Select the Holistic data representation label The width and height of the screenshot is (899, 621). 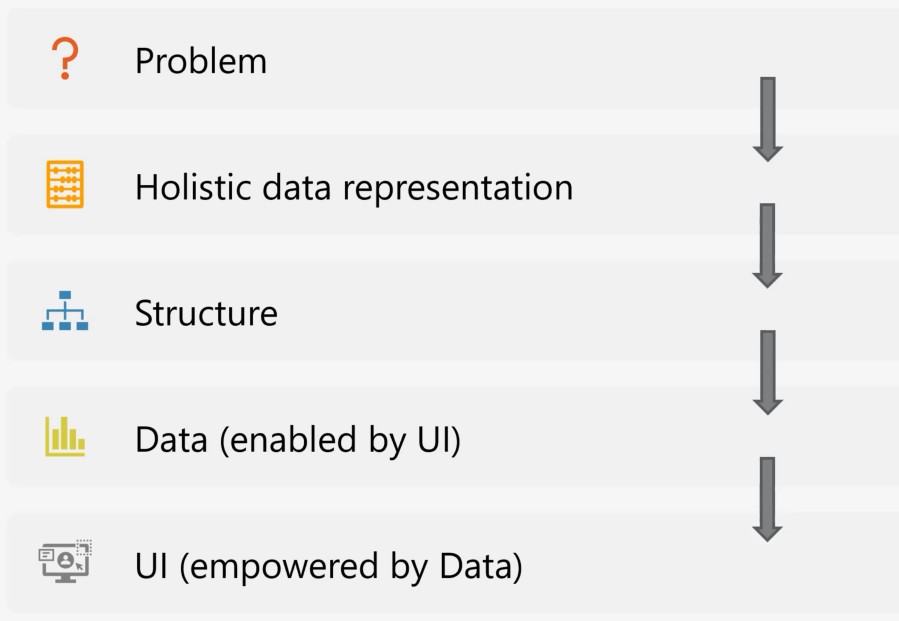click(354, 188)
